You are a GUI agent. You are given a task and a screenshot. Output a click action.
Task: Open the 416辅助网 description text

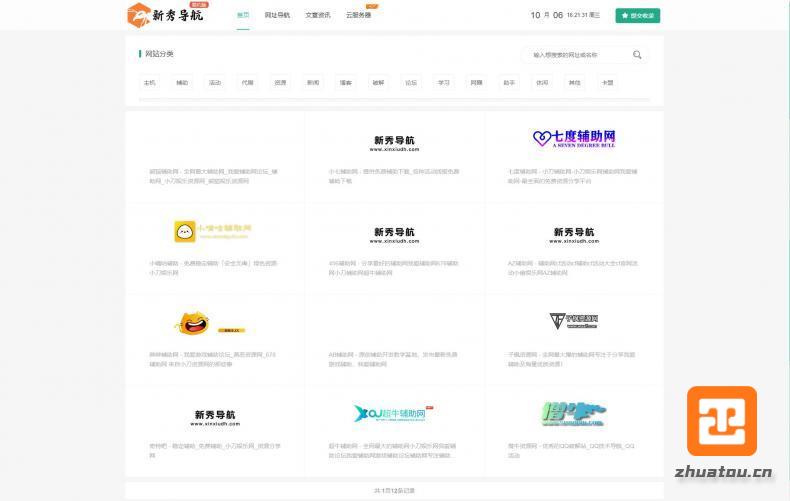393,268
